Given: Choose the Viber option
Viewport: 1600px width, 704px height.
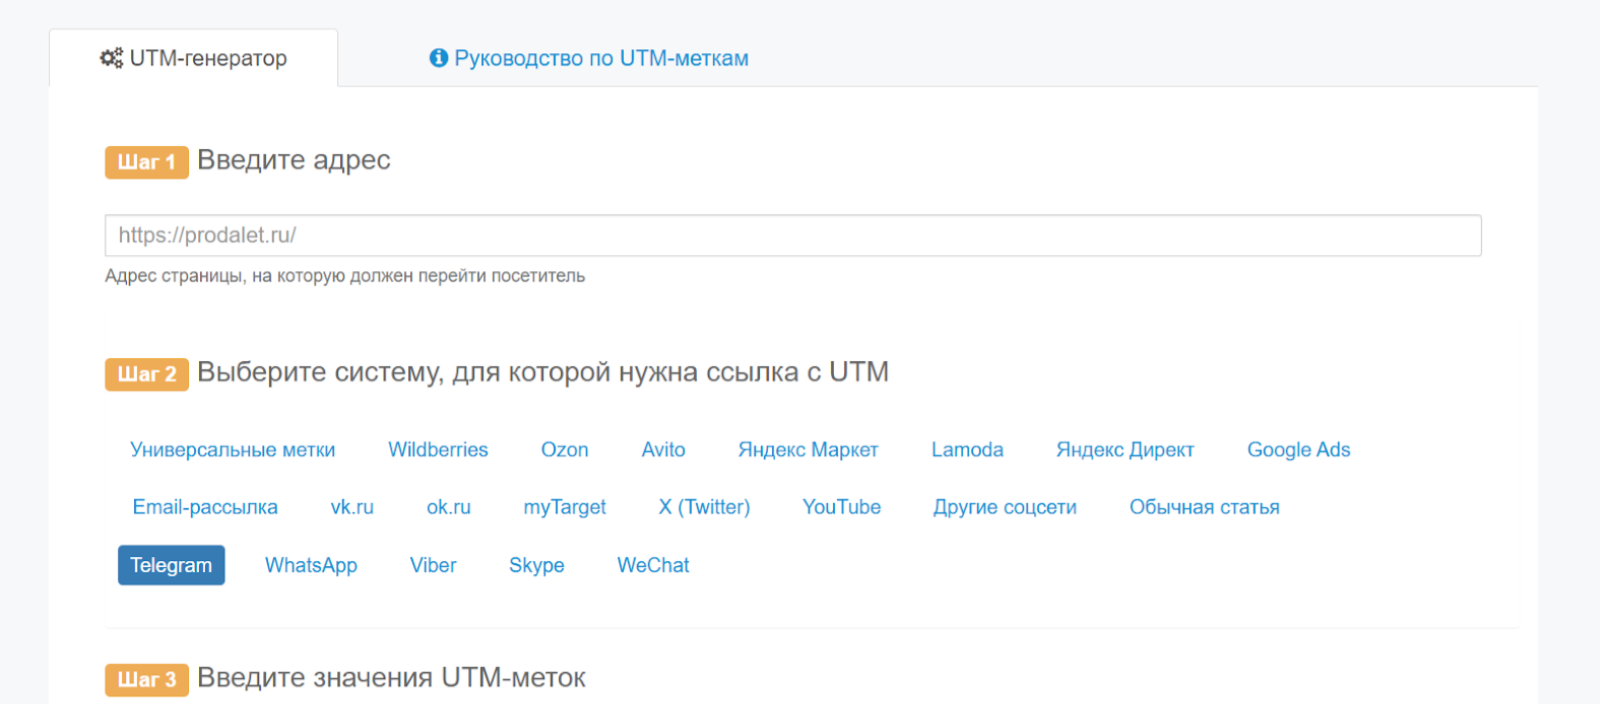Looking at the screenshot, I should click(x=433, y=565).
